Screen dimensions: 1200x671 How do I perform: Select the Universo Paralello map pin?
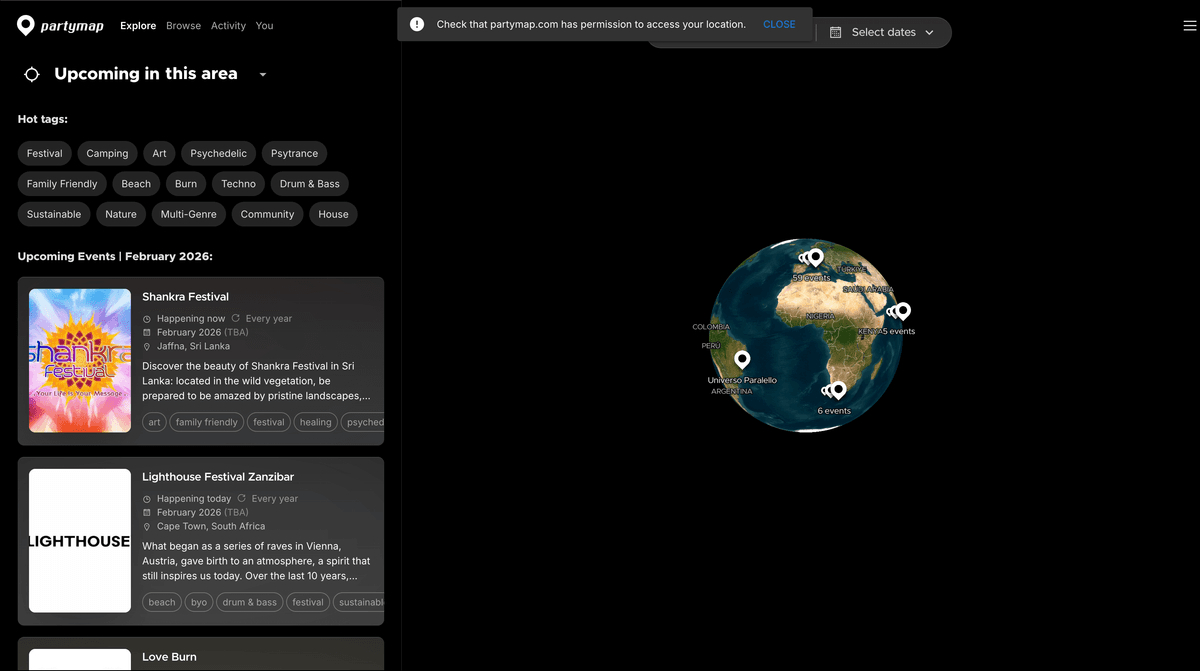coord(742,360)
